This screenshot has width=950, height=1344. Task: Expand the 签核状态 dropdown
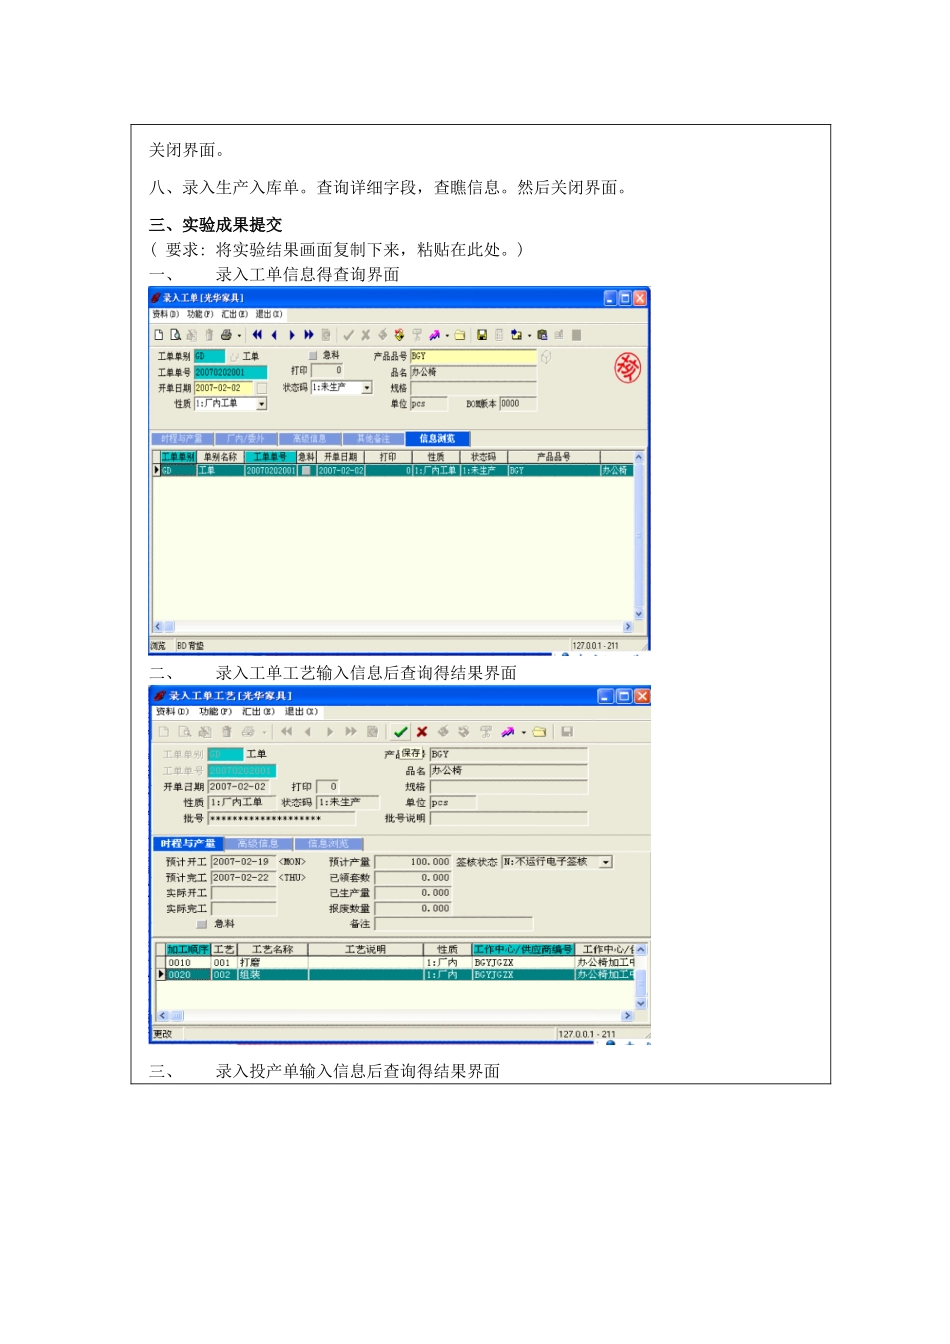point(606,862)
